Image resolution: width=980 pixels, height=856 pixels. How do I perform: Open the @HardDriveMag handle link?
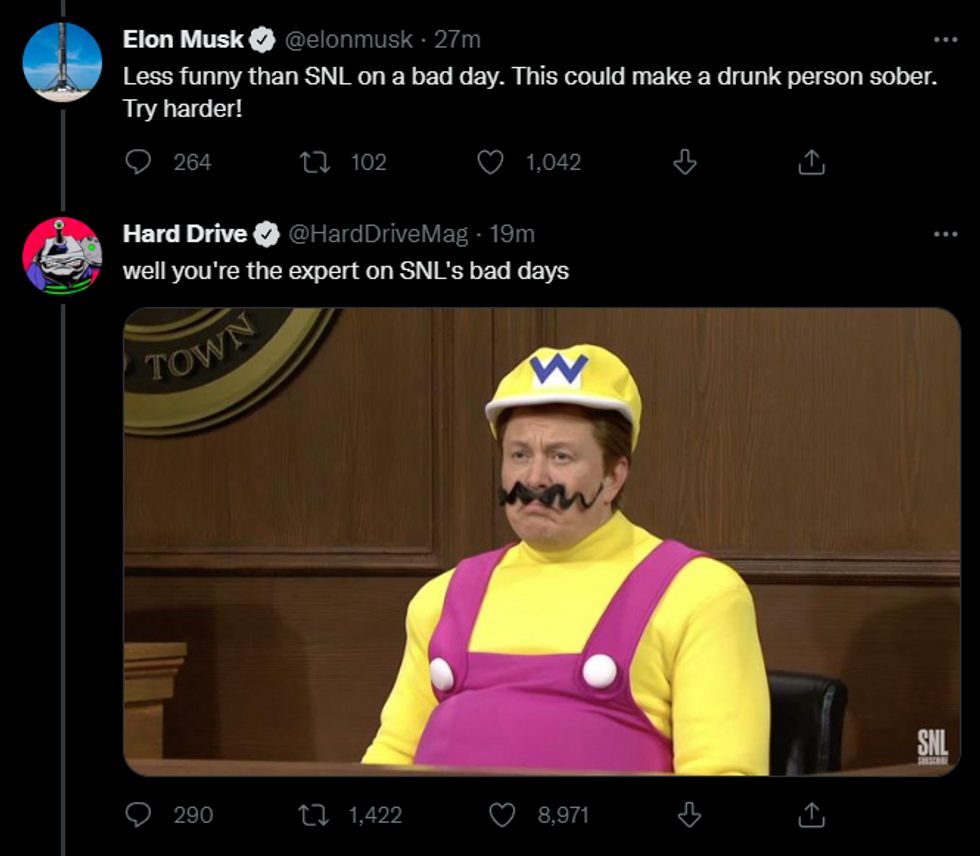378,234
